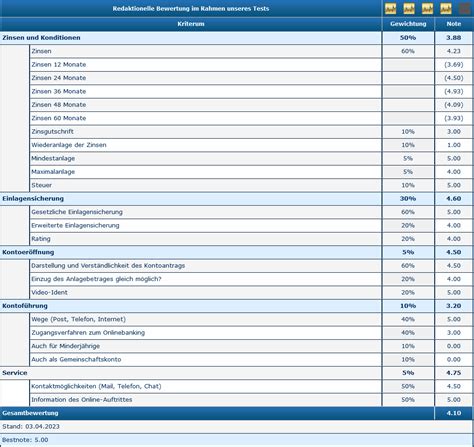The height and width of the screenshot is (447, 474).
Task: Click the fourth gold rating icon
Action: click(x=446, y=9)
